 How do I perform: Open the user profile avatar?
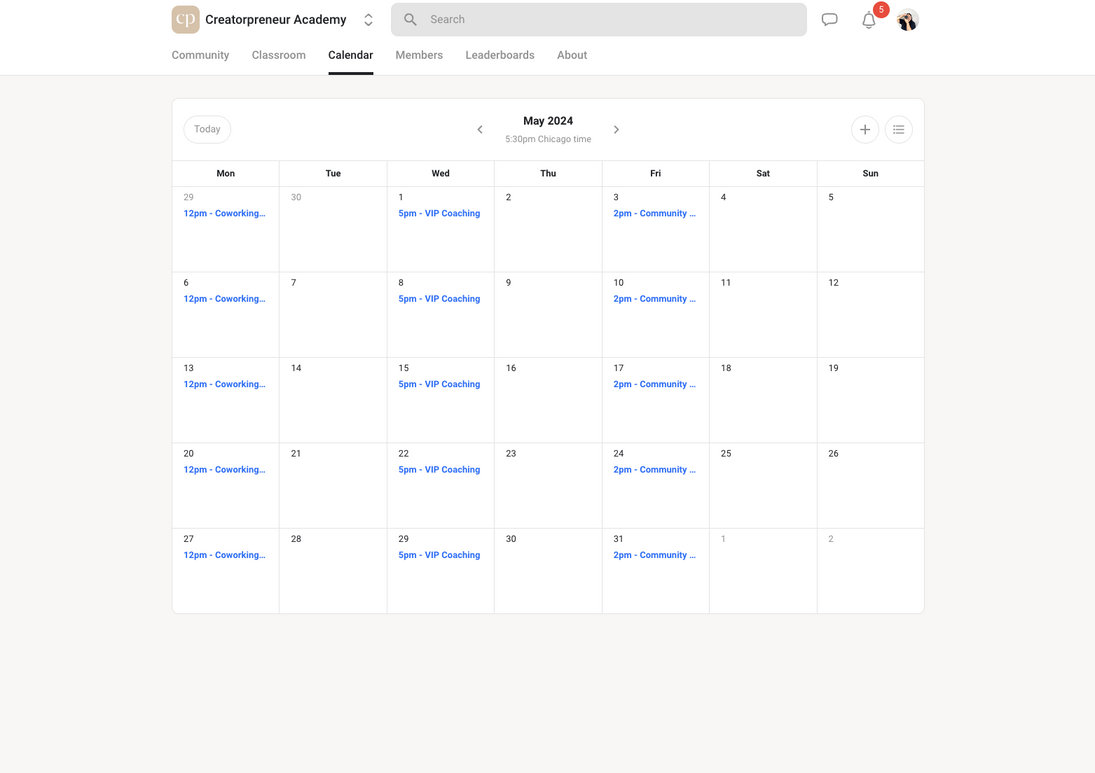pyautogui.click(x=907, y=20)
